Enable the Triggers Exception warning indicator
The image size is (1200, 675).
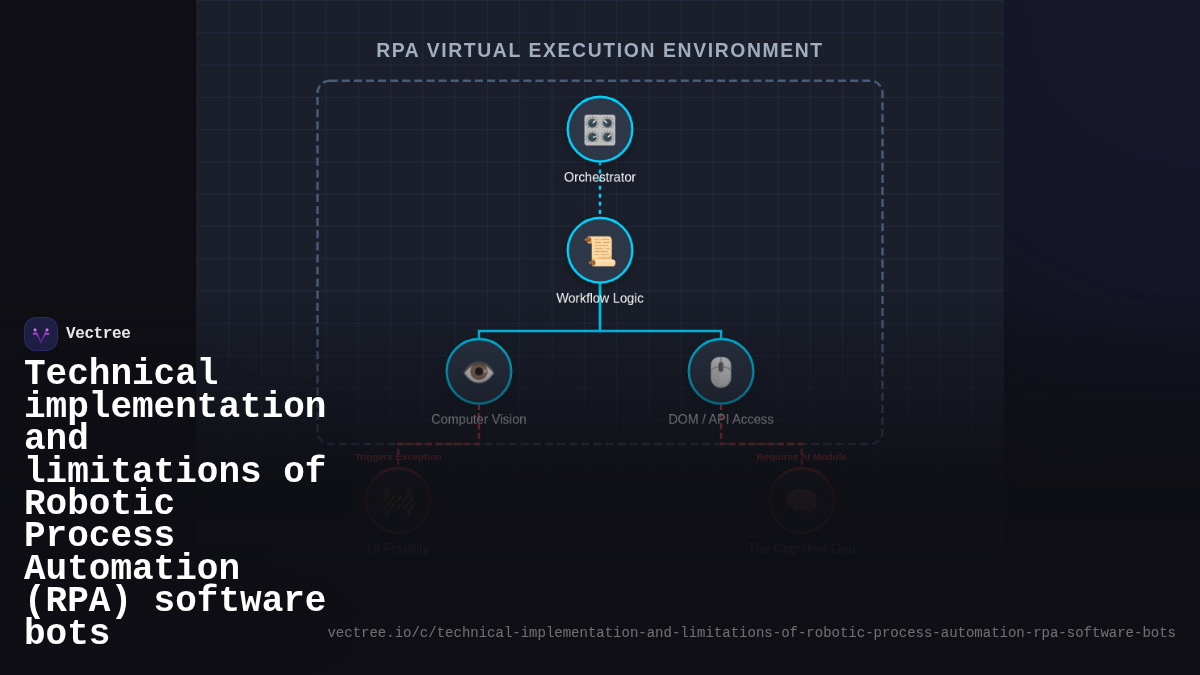(398, 456)
